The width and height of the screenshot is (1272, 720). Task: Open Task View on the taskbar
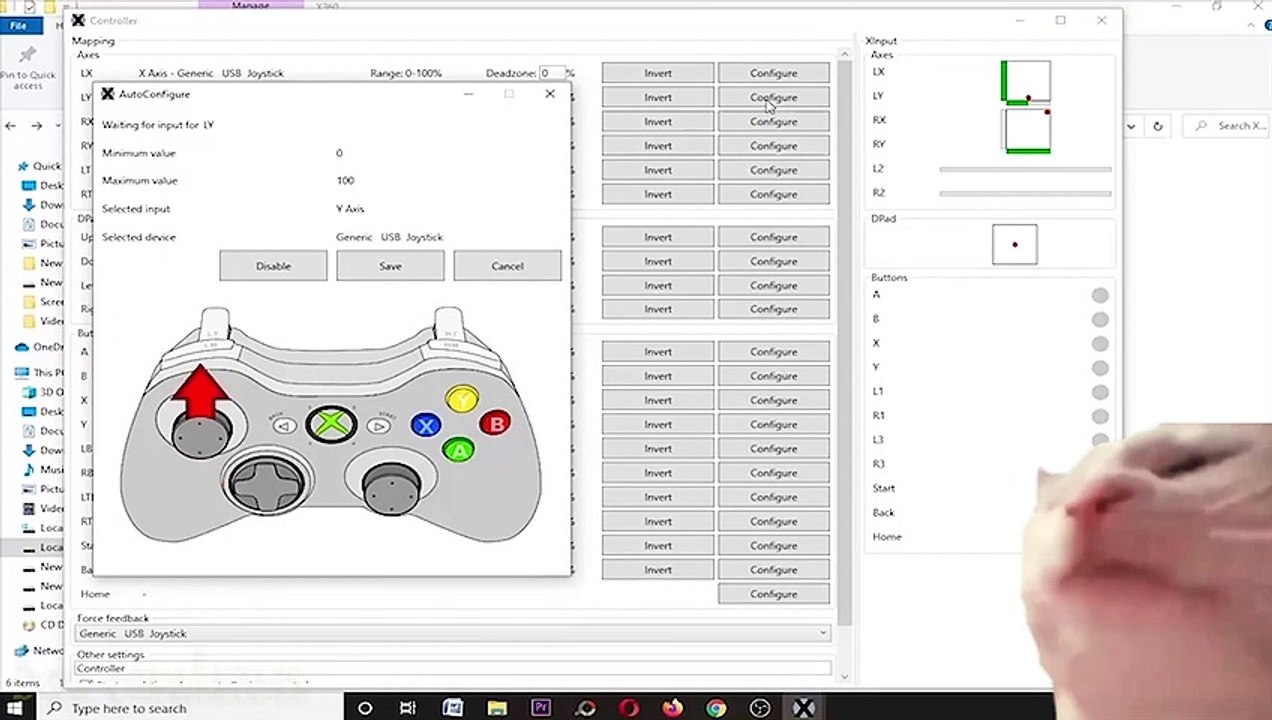click(408, 708)
